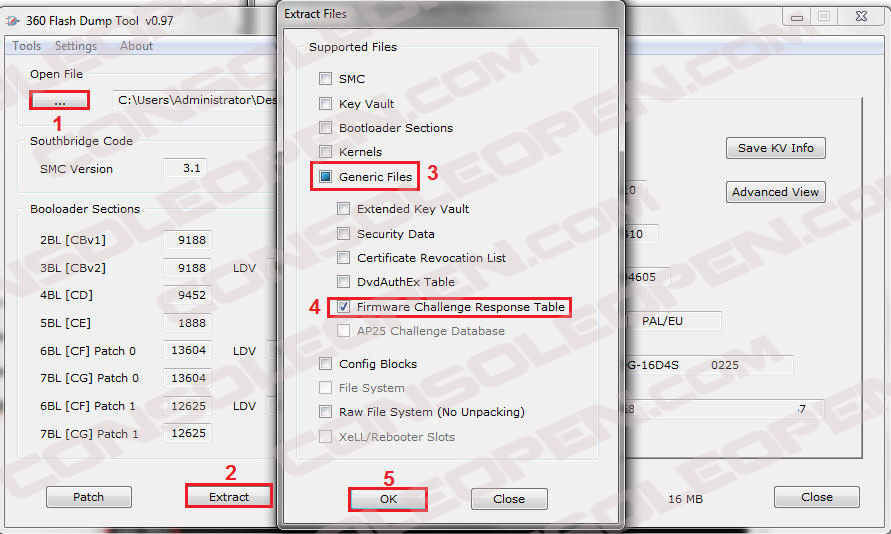Open the Settings menu
Screen dimensions: 891x534
click(76, 46)
